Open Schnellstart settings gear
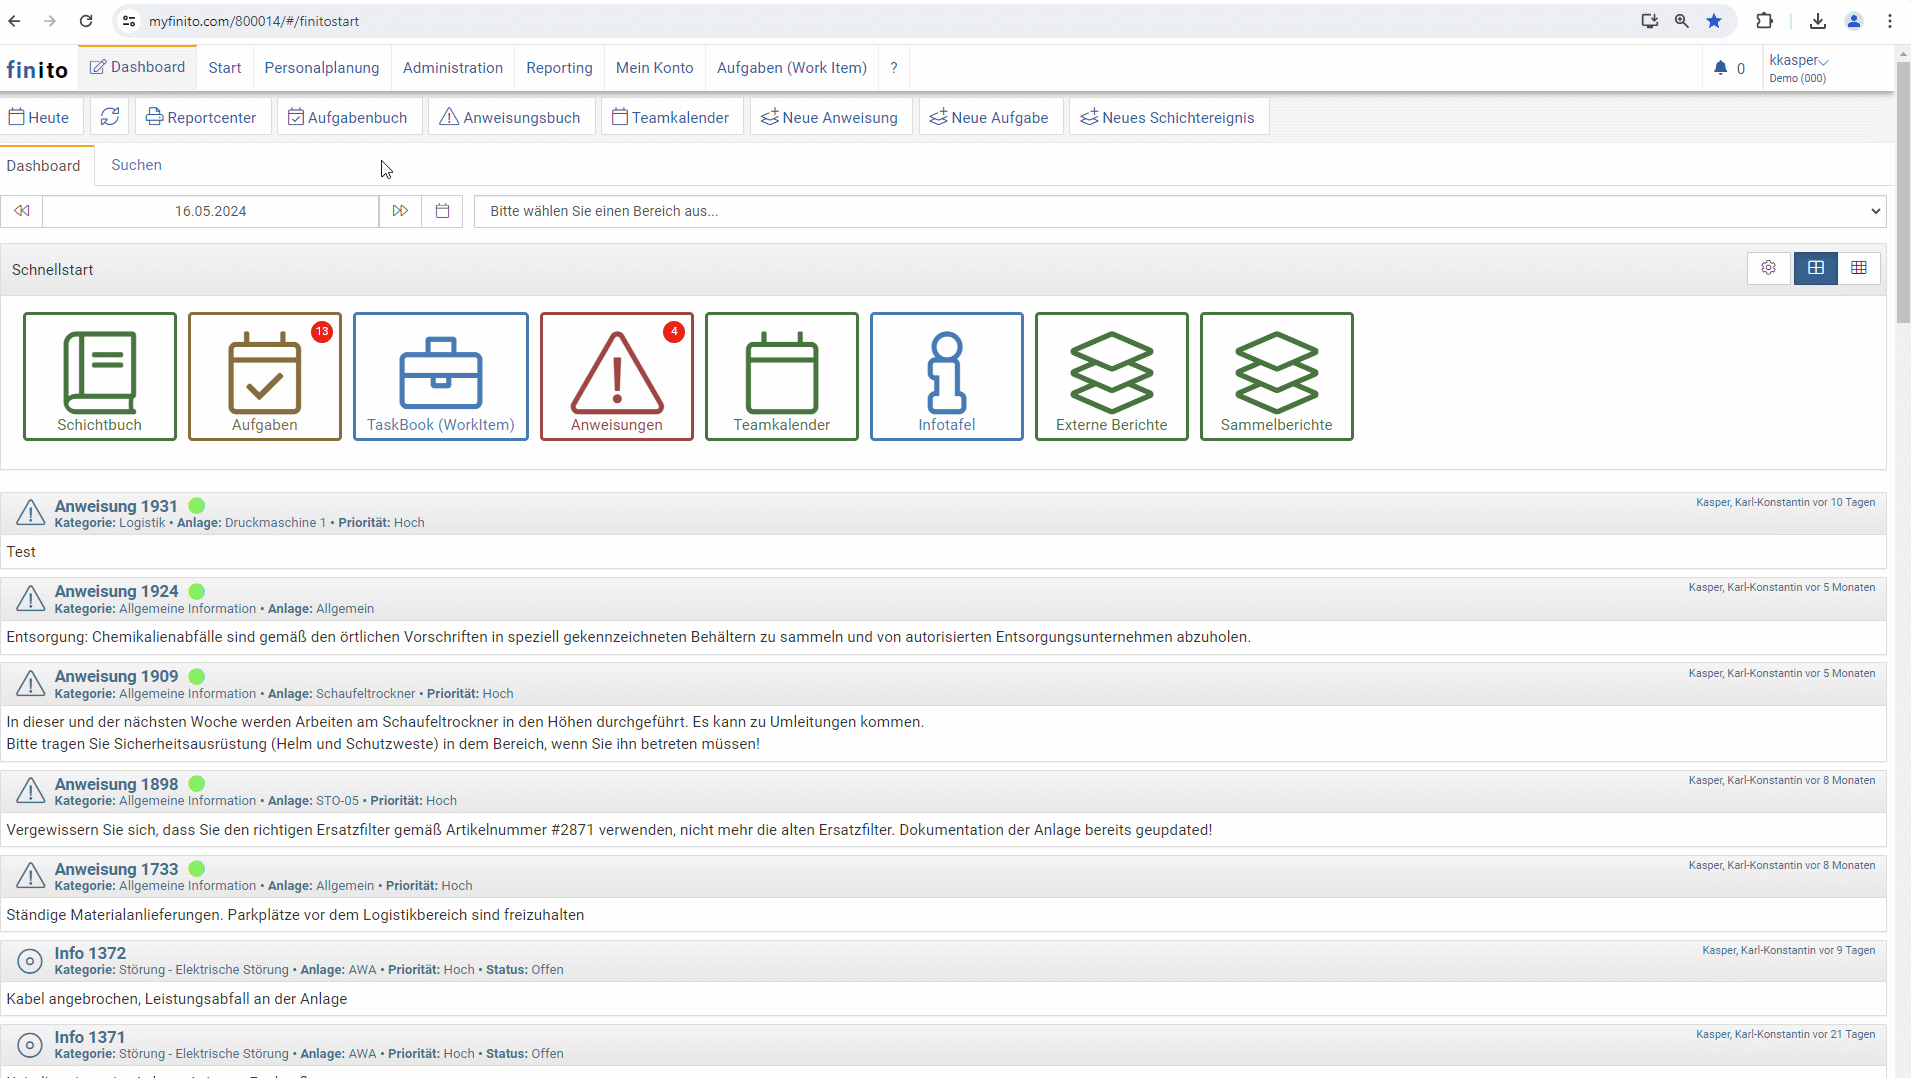 [x=1769, y=268]
